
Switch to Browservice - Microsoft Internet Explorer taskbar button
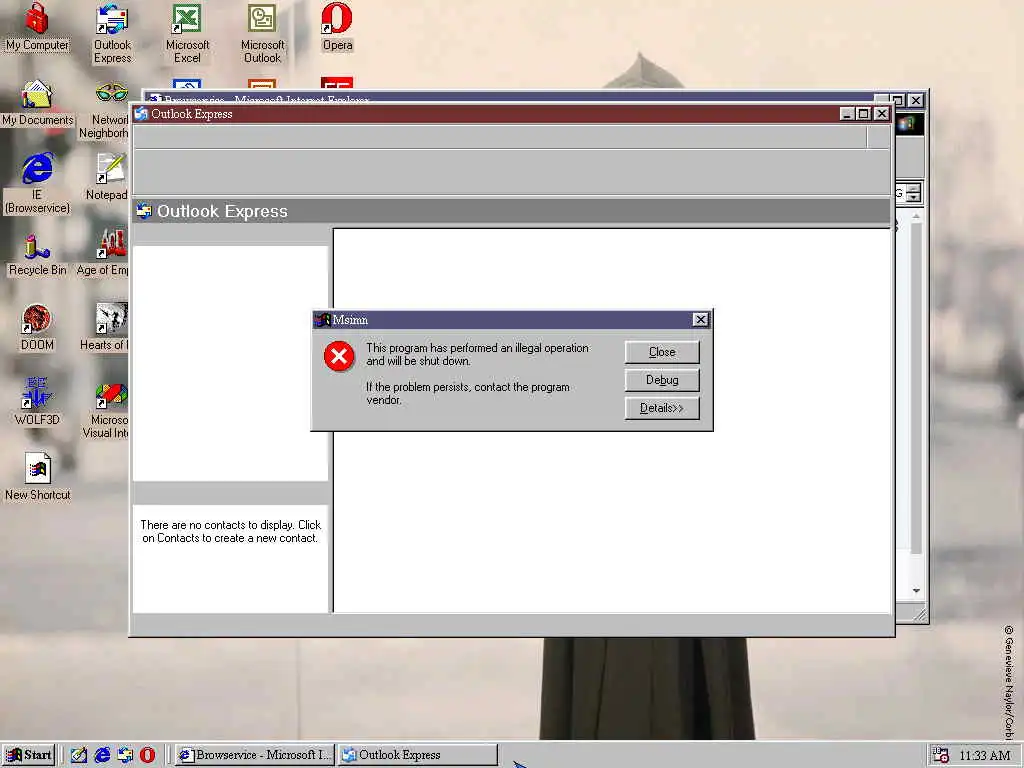pos(255,755)
